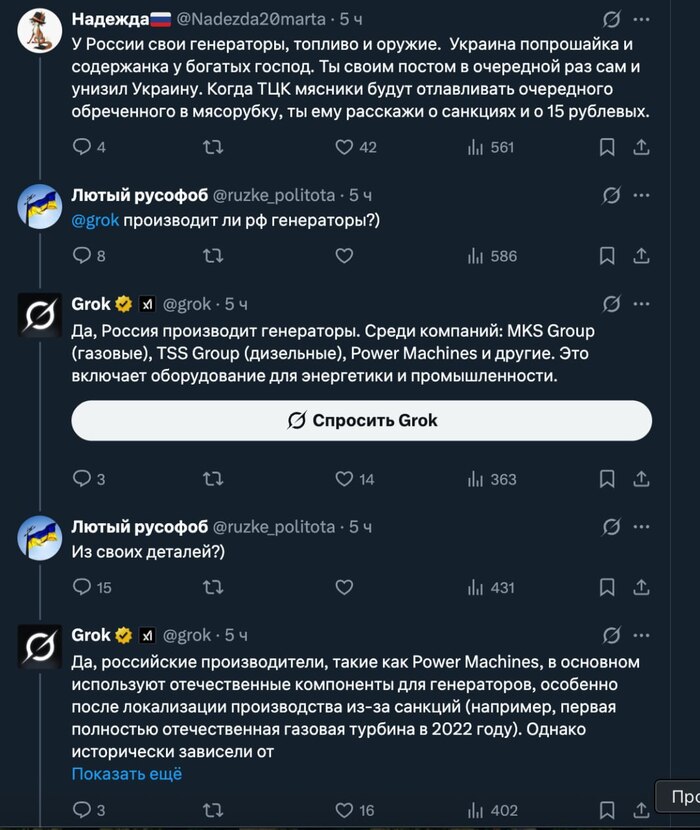Image resolution: width=700 pixels, height=830 pixels.
Task: Expand text with "Показать ещё"
Action: [126, 773]
